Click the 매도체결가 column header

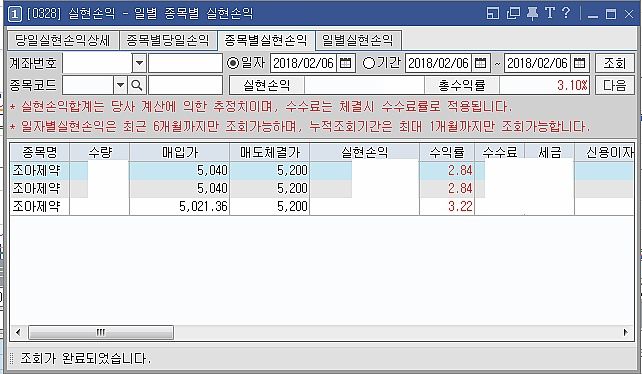pyautogui.click(x=269, y=152)
